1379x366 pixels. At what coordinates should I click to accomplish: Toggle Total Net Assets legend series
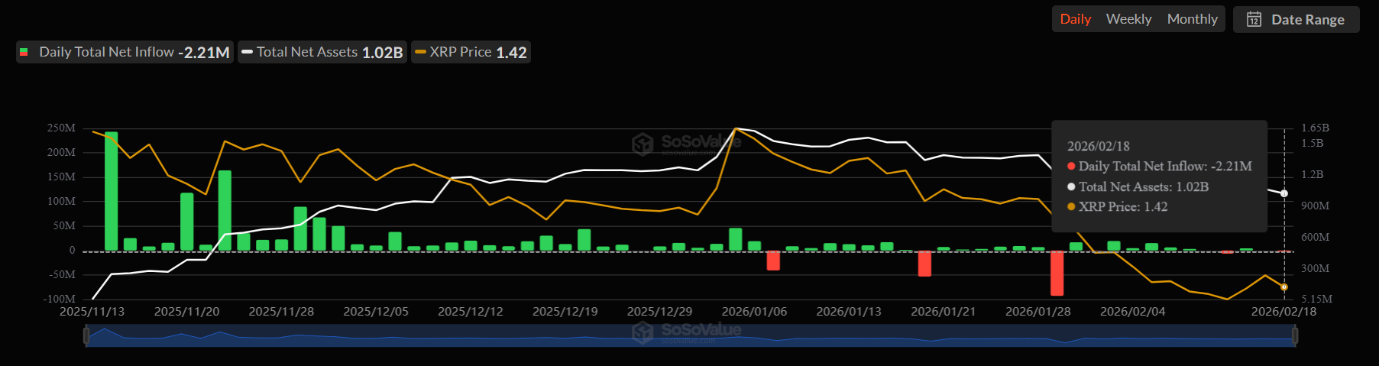[x=322, y=52]
